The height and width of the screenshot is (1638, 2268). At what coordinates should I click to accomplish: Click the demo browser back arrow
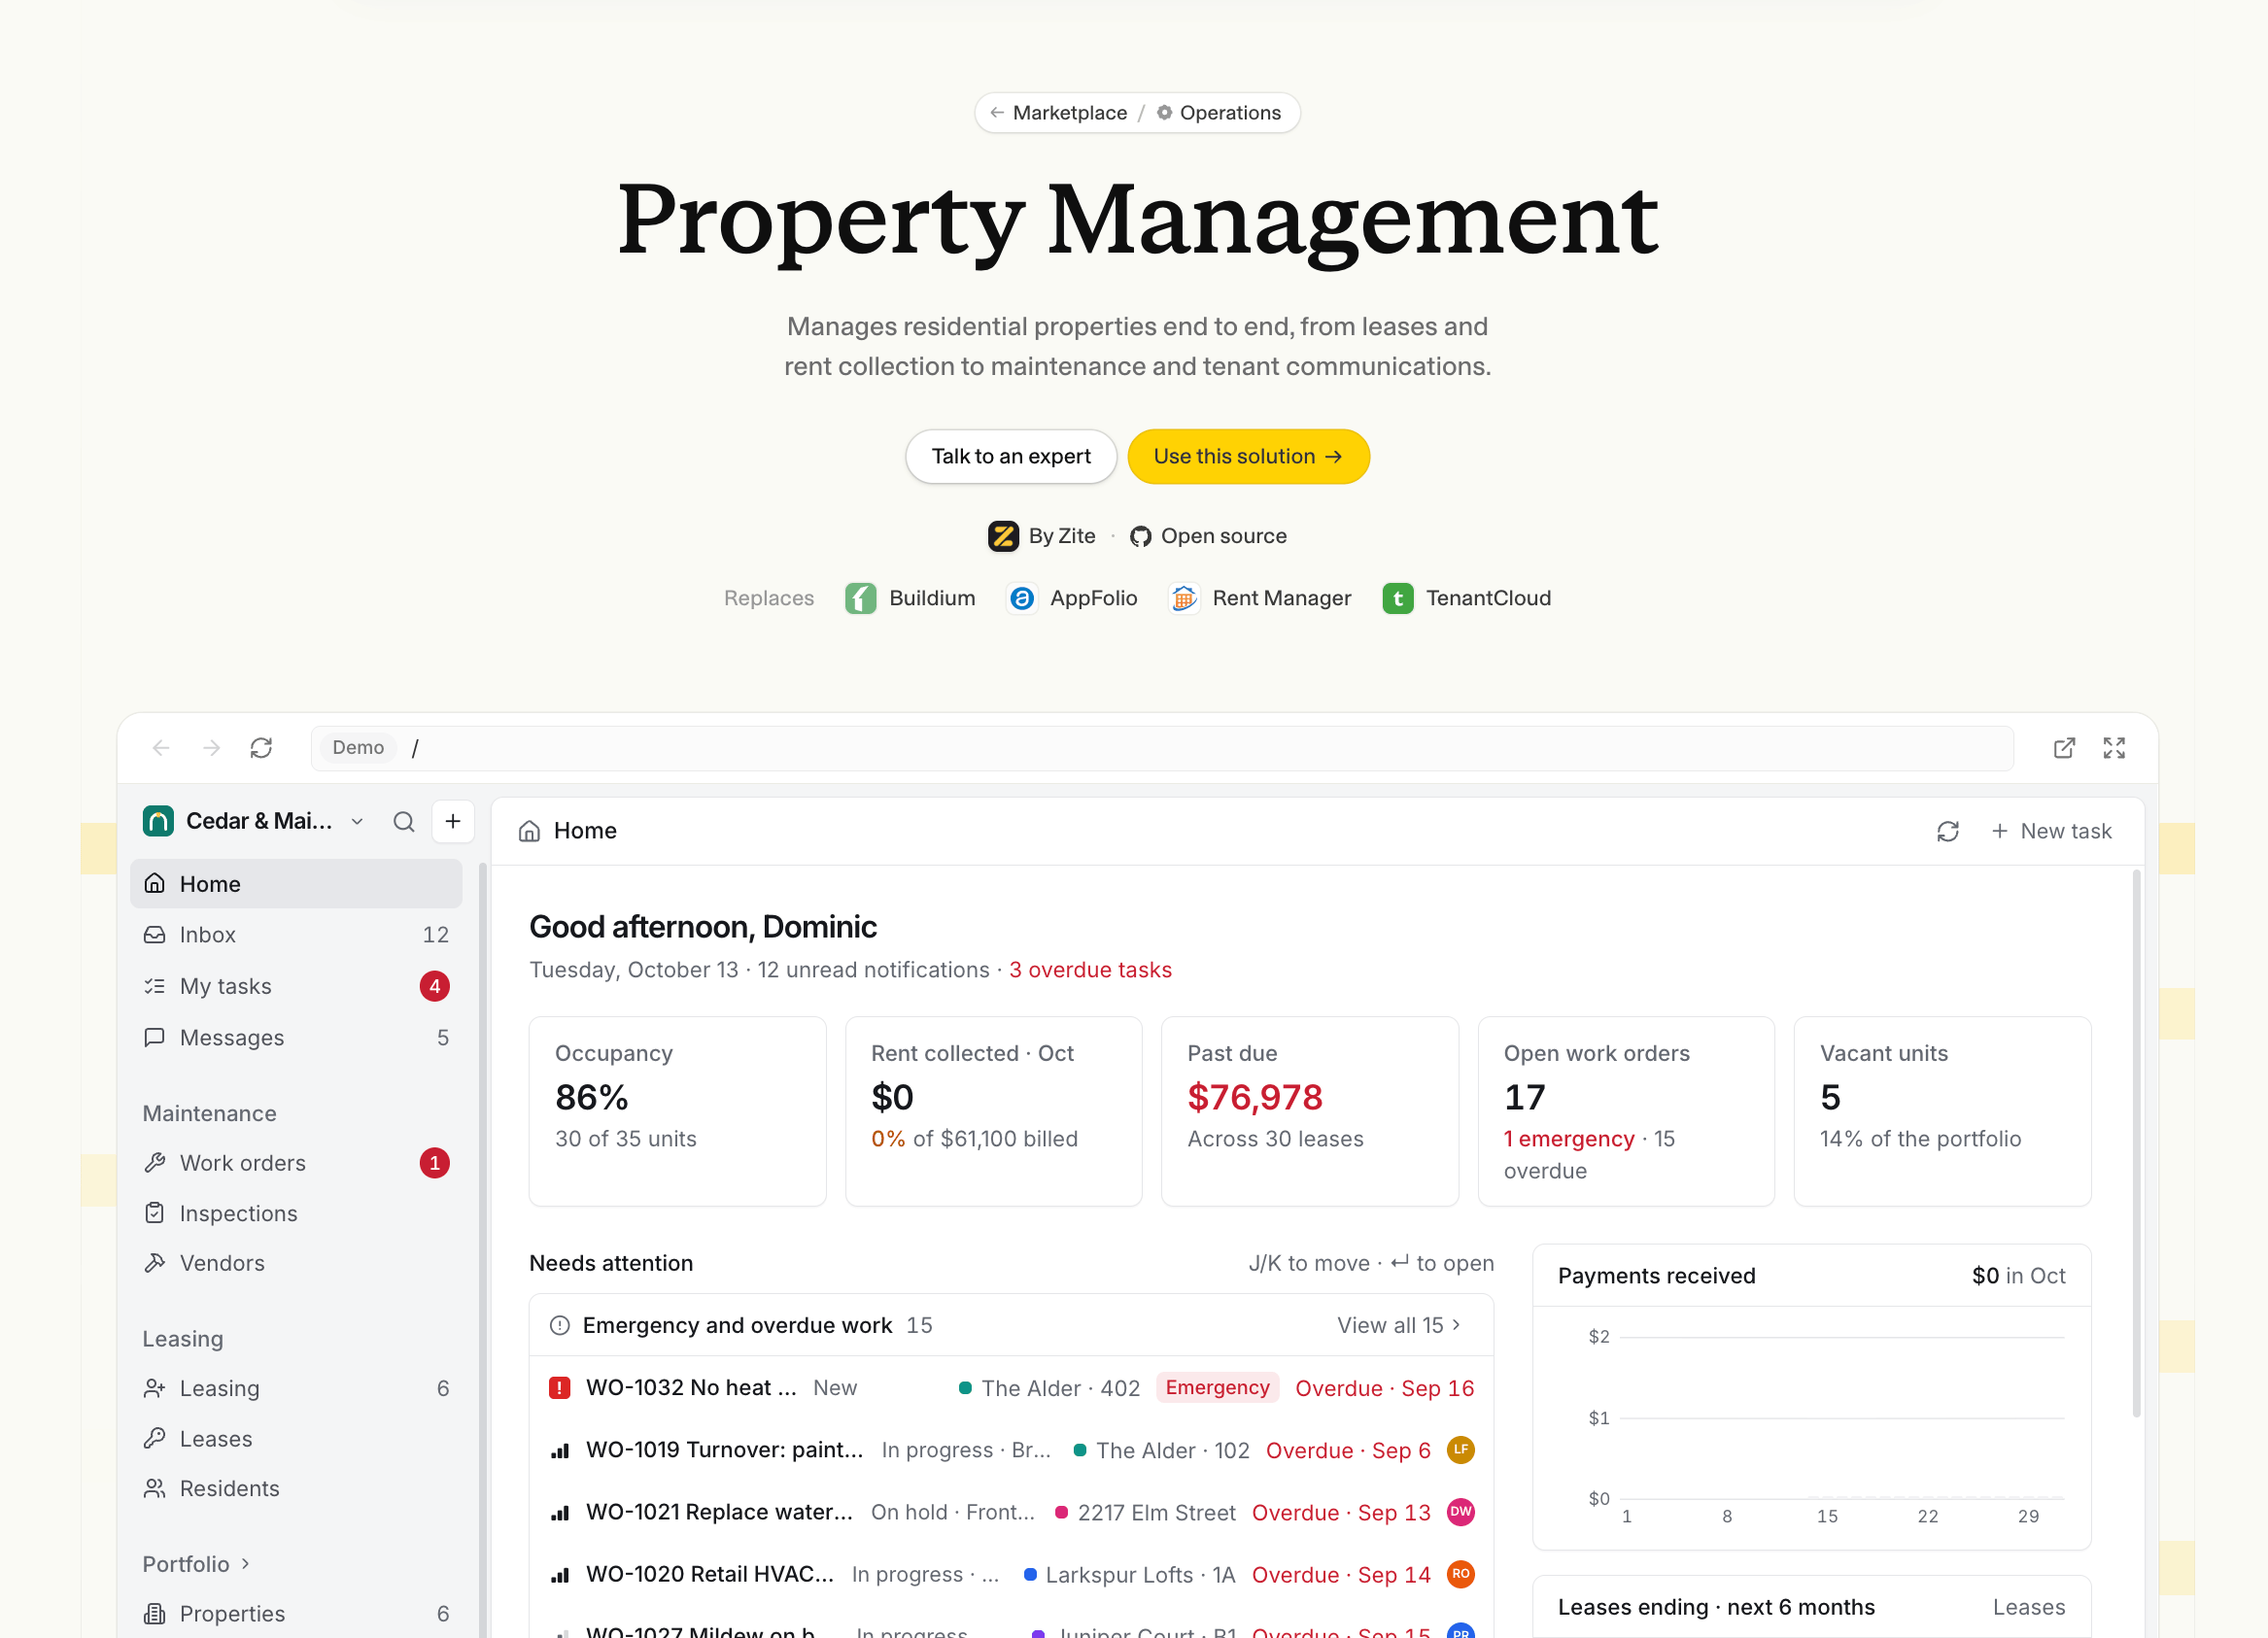tap(161, 748)
